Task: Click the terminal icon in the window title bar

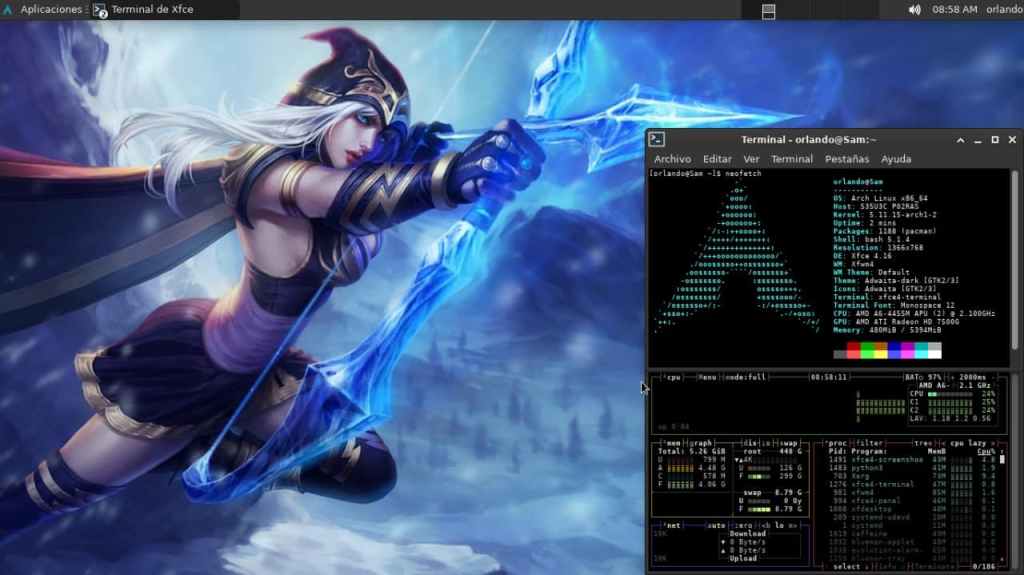Action: (657, 140)
